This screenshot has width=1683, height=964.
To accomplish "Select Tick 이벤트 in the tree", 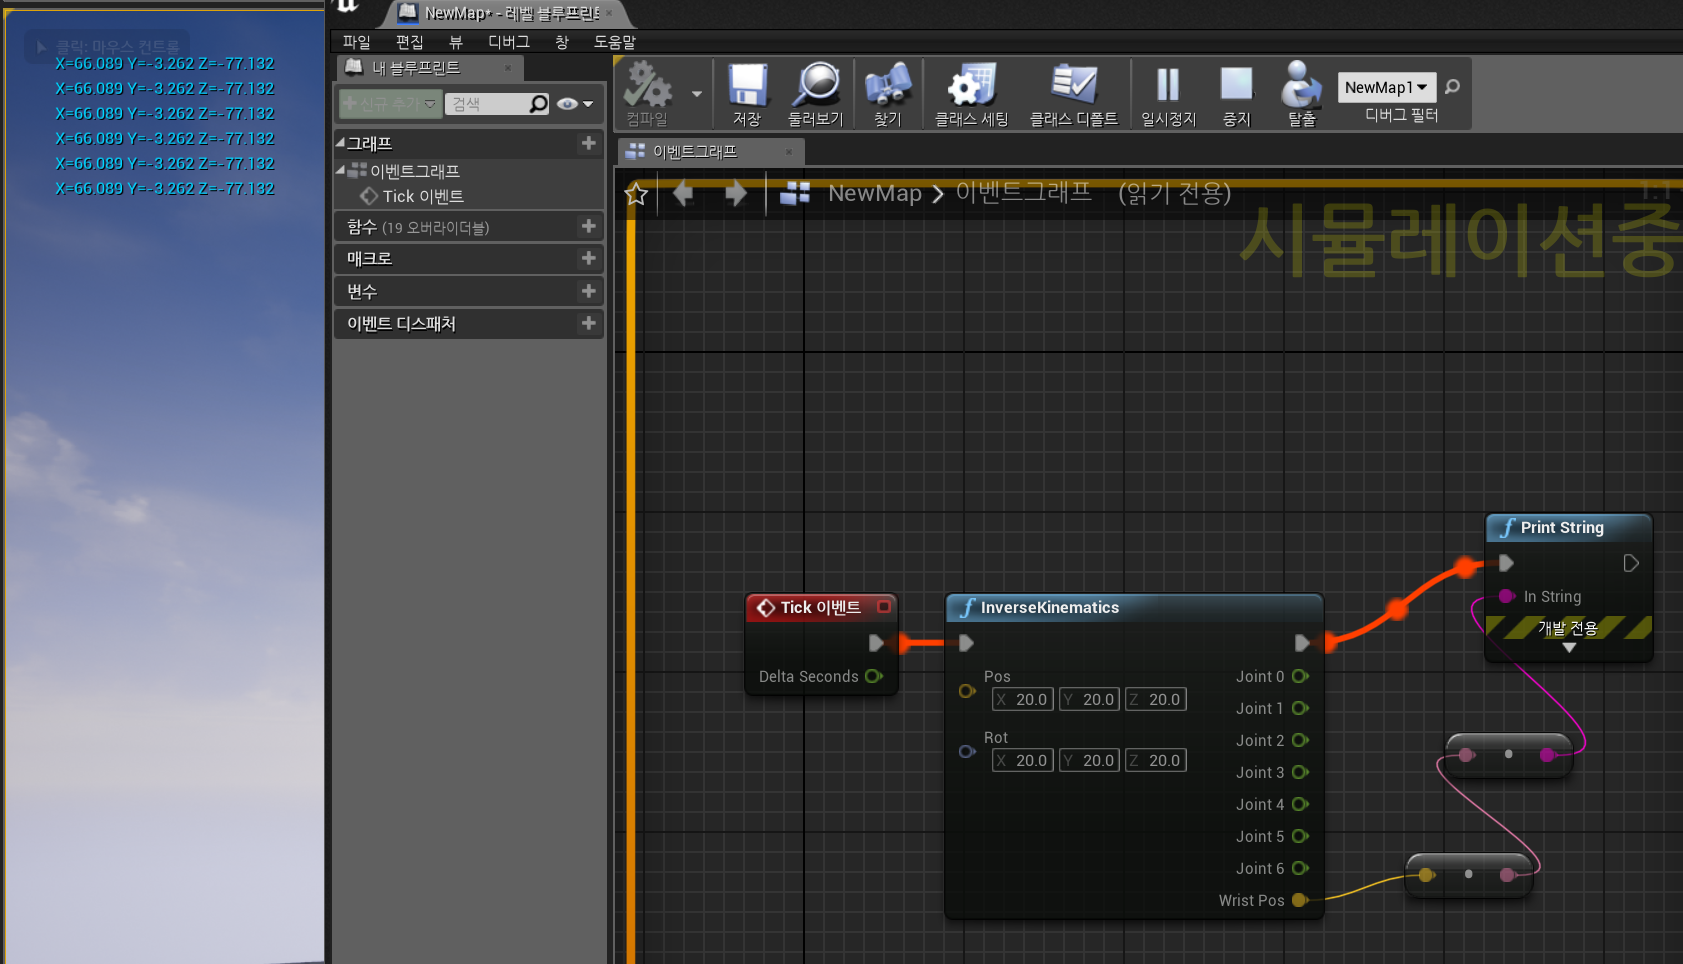I will pos(422,197).
